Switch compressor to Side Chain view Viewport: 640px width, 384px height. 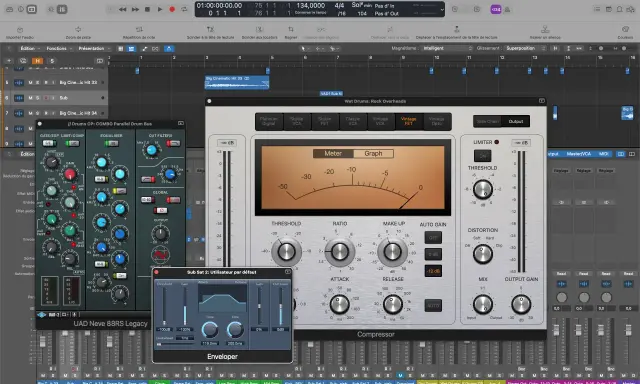point(487,121)
